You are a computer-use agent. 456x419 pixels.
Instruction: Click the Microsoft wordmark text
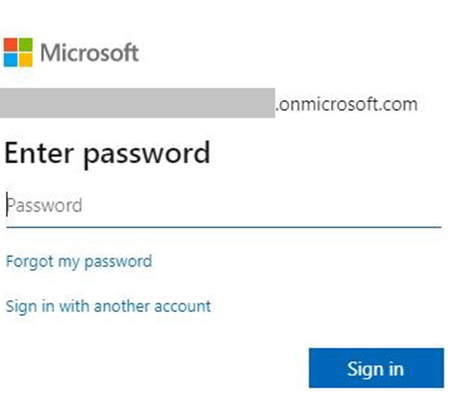89,52
